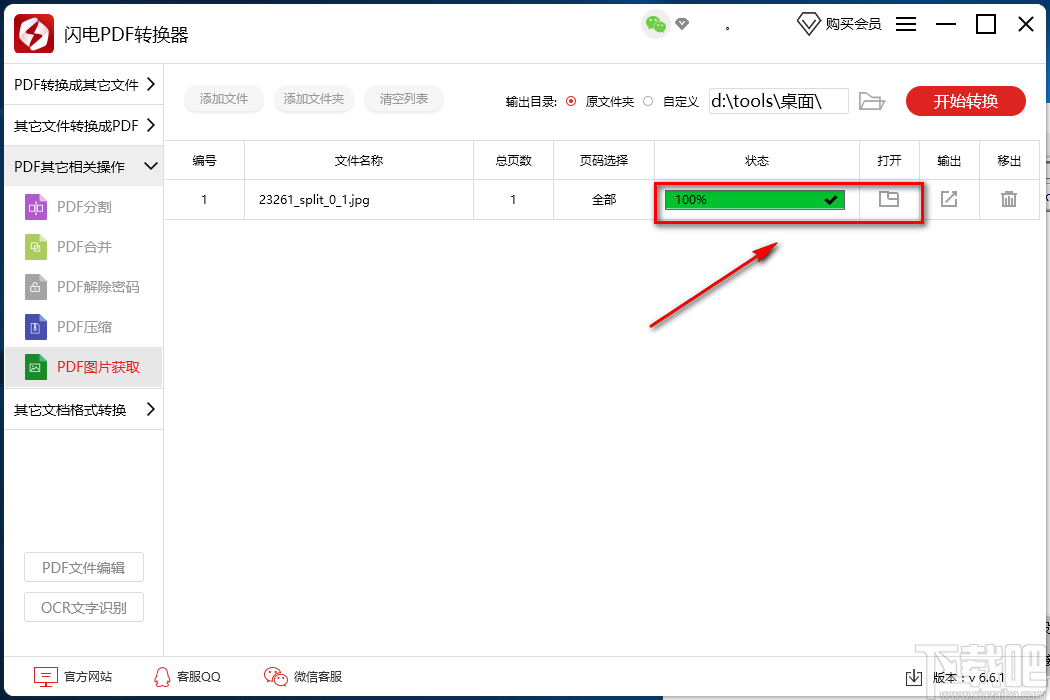
Task: Remove file with trash icon
Action: (x=1008, y=199)
